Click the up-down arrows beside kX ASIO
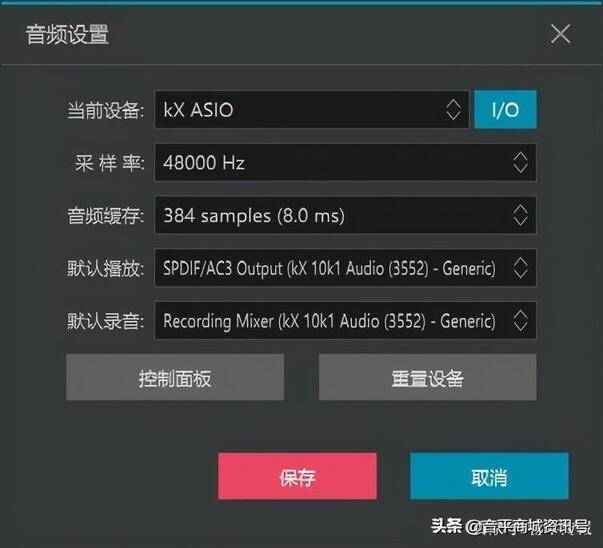603x548 pixels. point(453,110)
